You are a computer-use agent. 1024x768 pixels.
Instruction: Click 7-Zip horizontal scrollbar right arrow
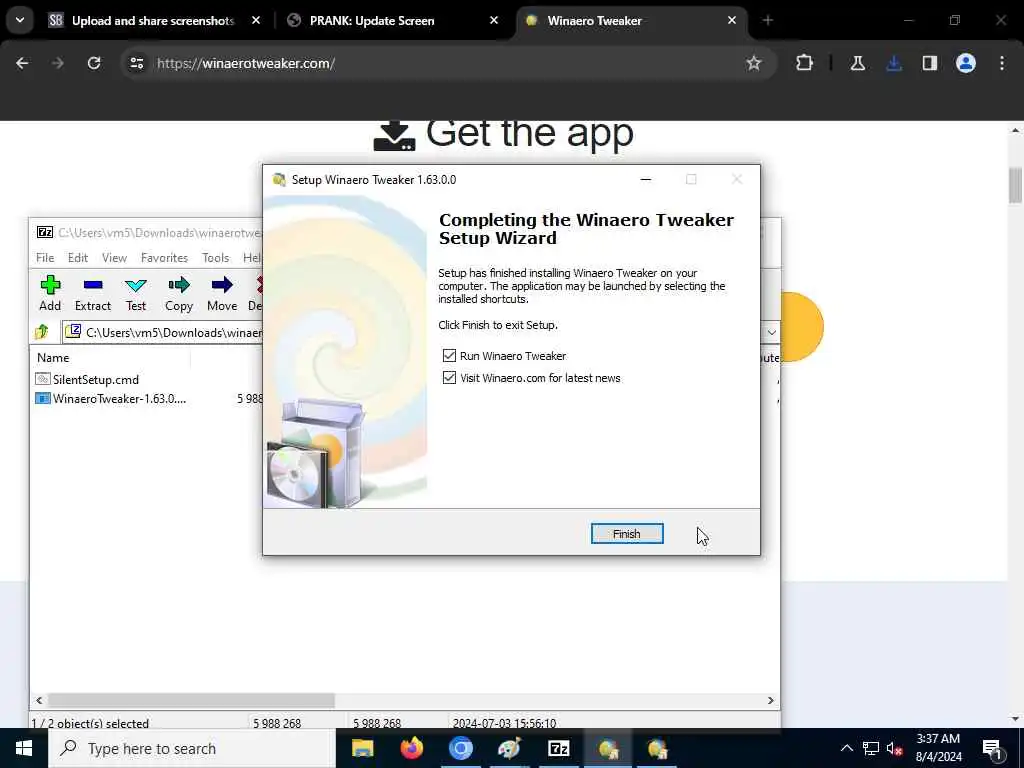tap(771, 700)
